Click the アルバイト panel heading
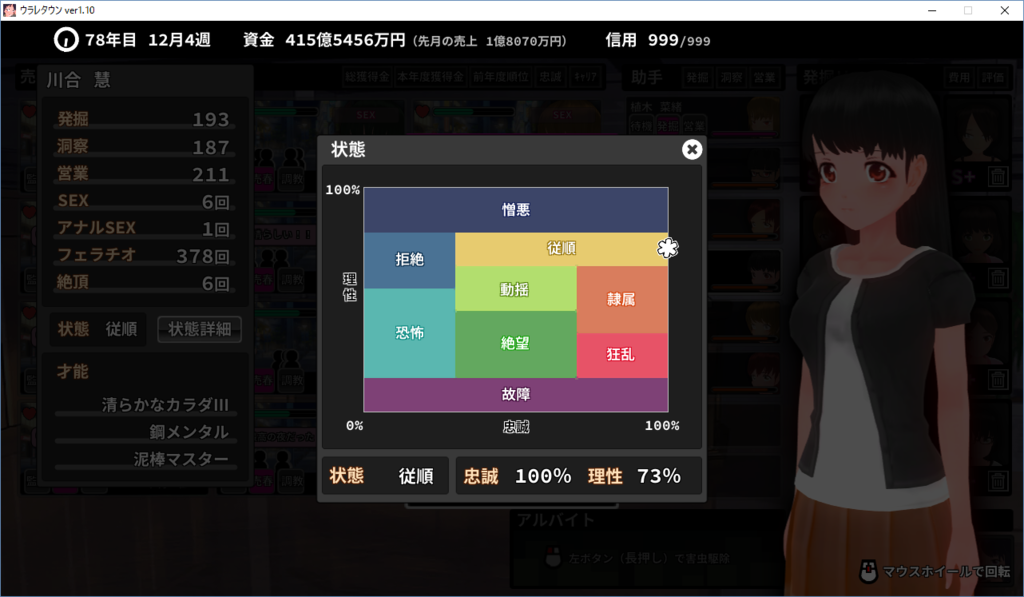The image size is (1024, 597). (556, 520)
